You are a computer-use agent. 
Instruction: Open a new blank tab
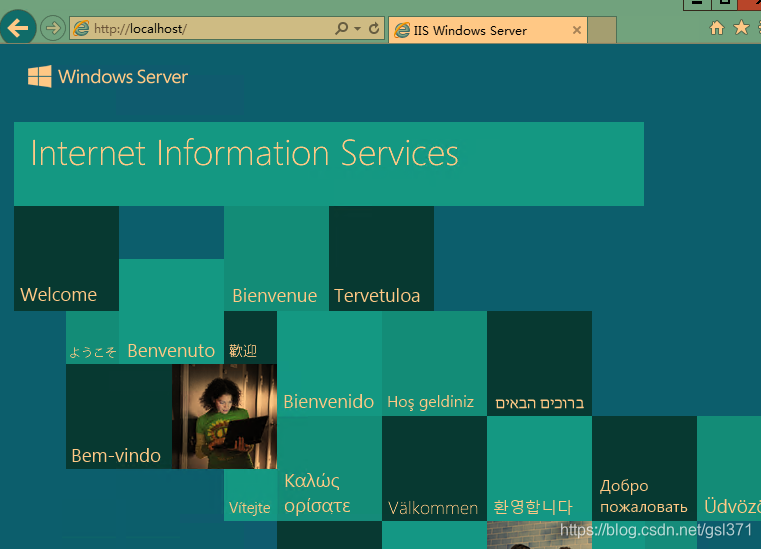click(602, 30)
